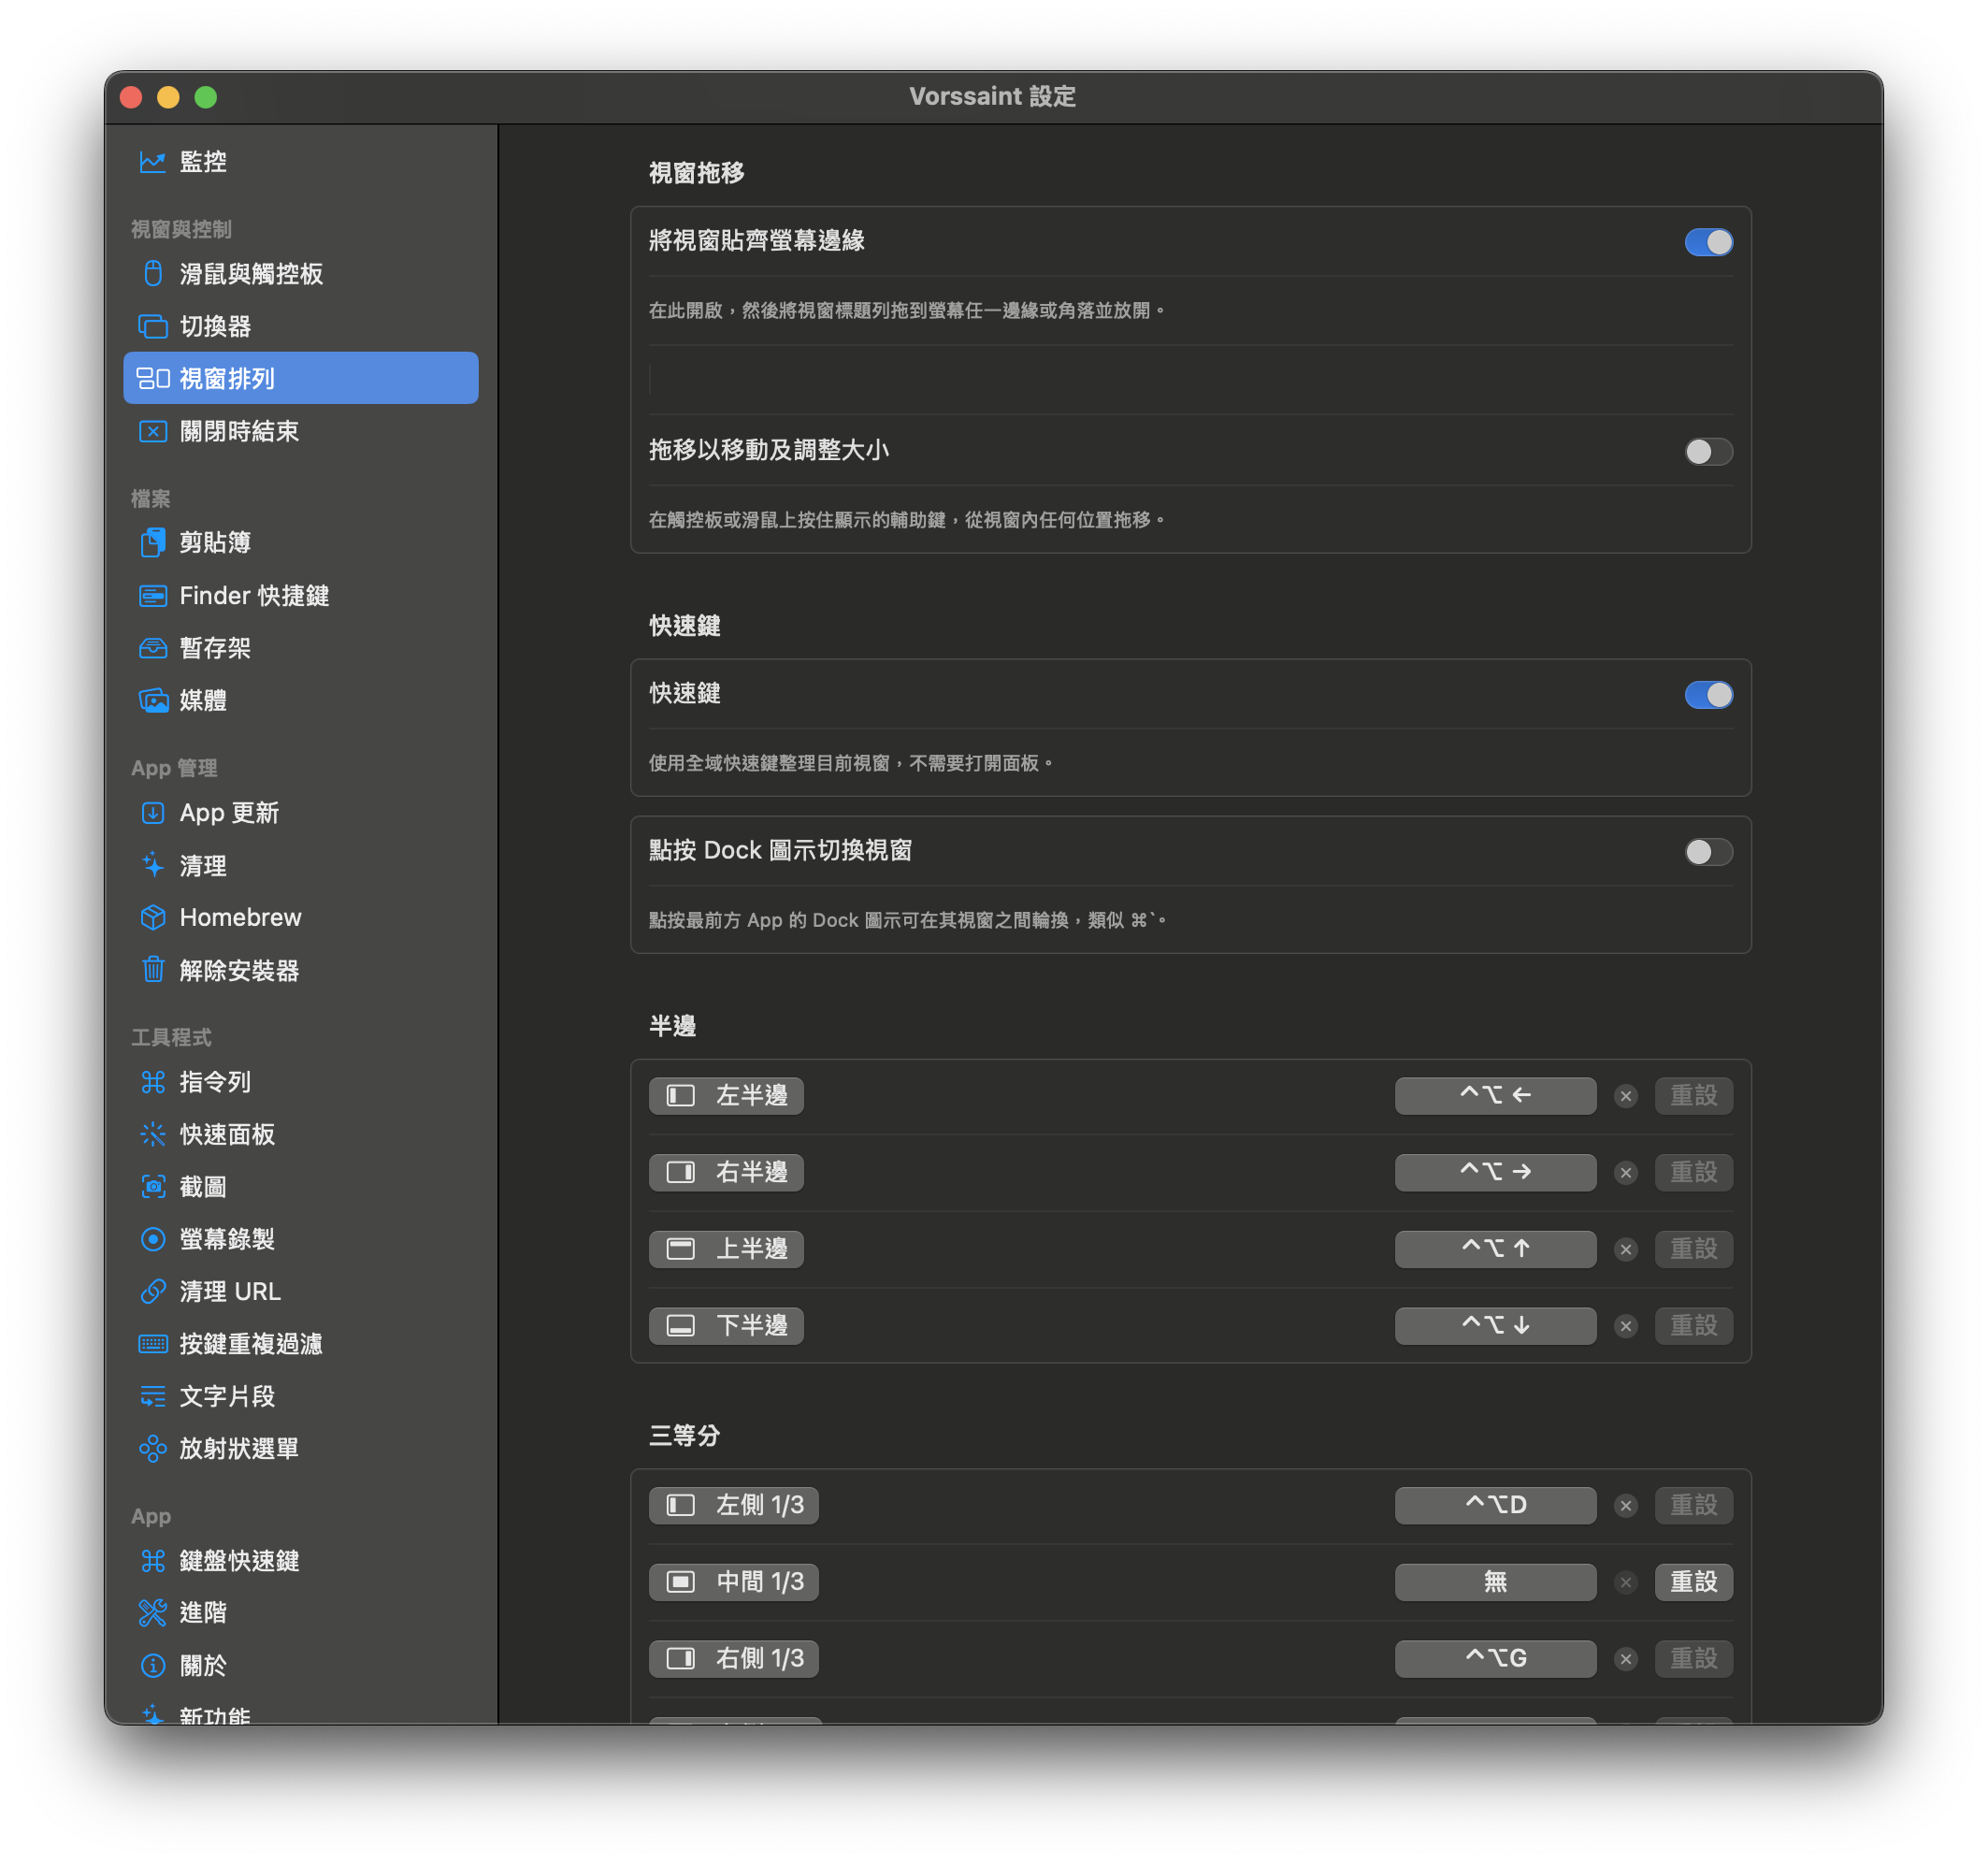Click 重設 for the 右側 1/3 row
The height and width of the screenshot is (1863, 1988).
coord(1693,1659)
